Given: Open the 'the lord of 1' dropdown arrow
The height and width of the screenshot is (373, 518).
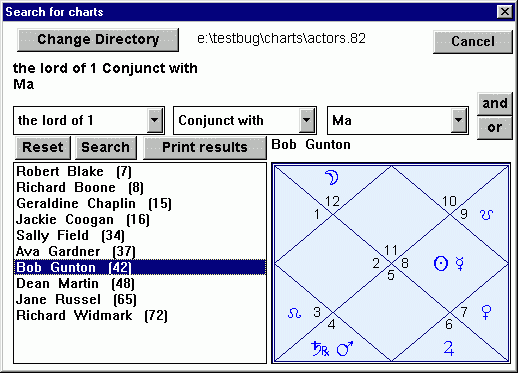Looking at the screenshot, I should click(x=155, y=120).
